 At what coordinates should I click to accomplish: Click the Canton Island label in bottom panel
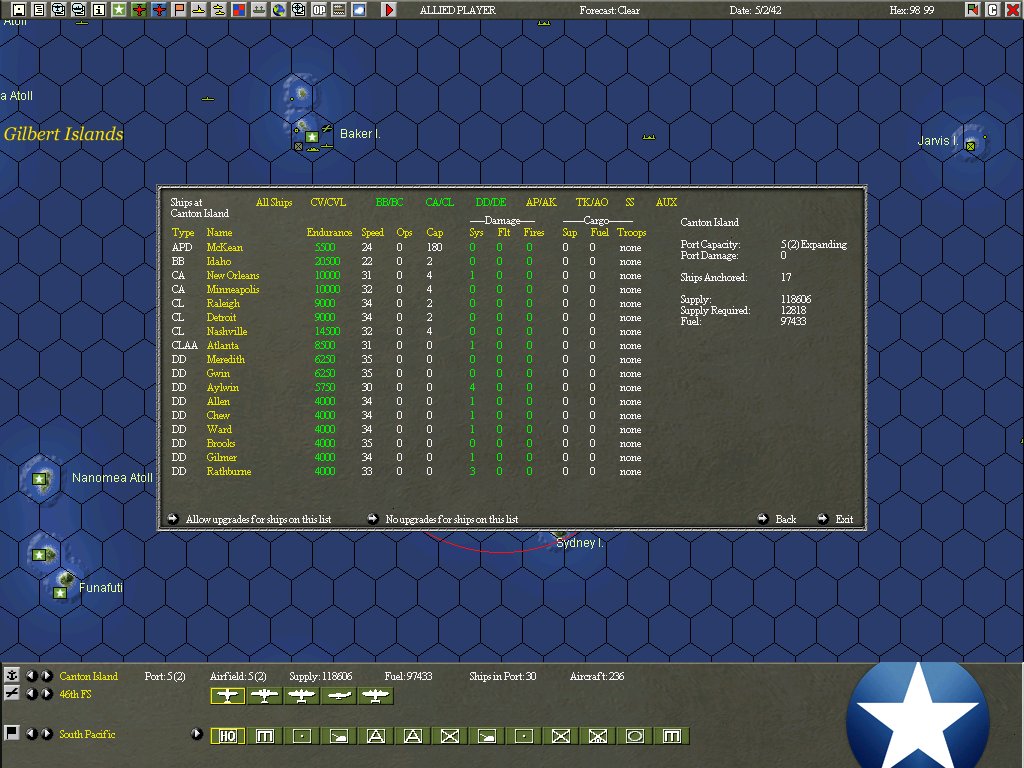click(89, 676)
